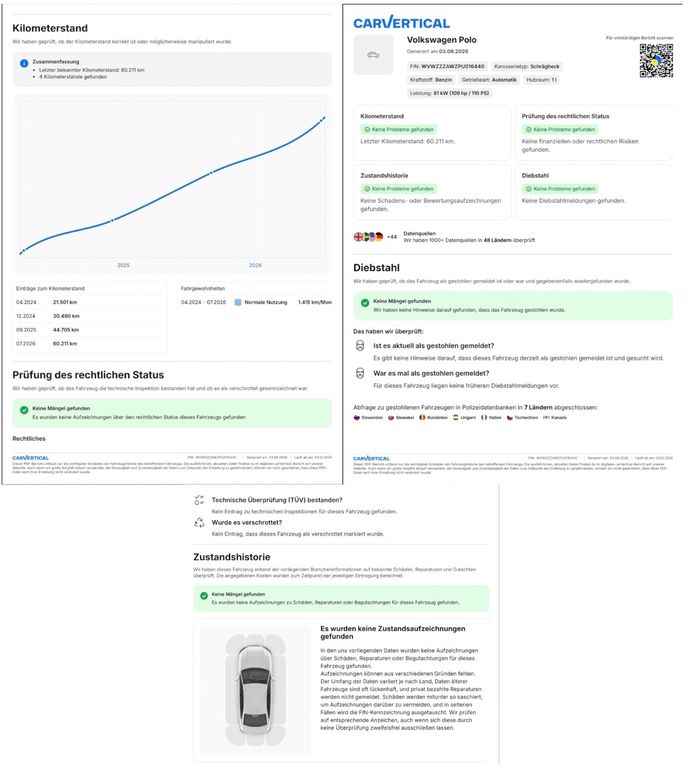Click the 'Keine Probleme gefunden' badge under Kilometerstand
Viewport: 689px width, 768px height.
399,130
